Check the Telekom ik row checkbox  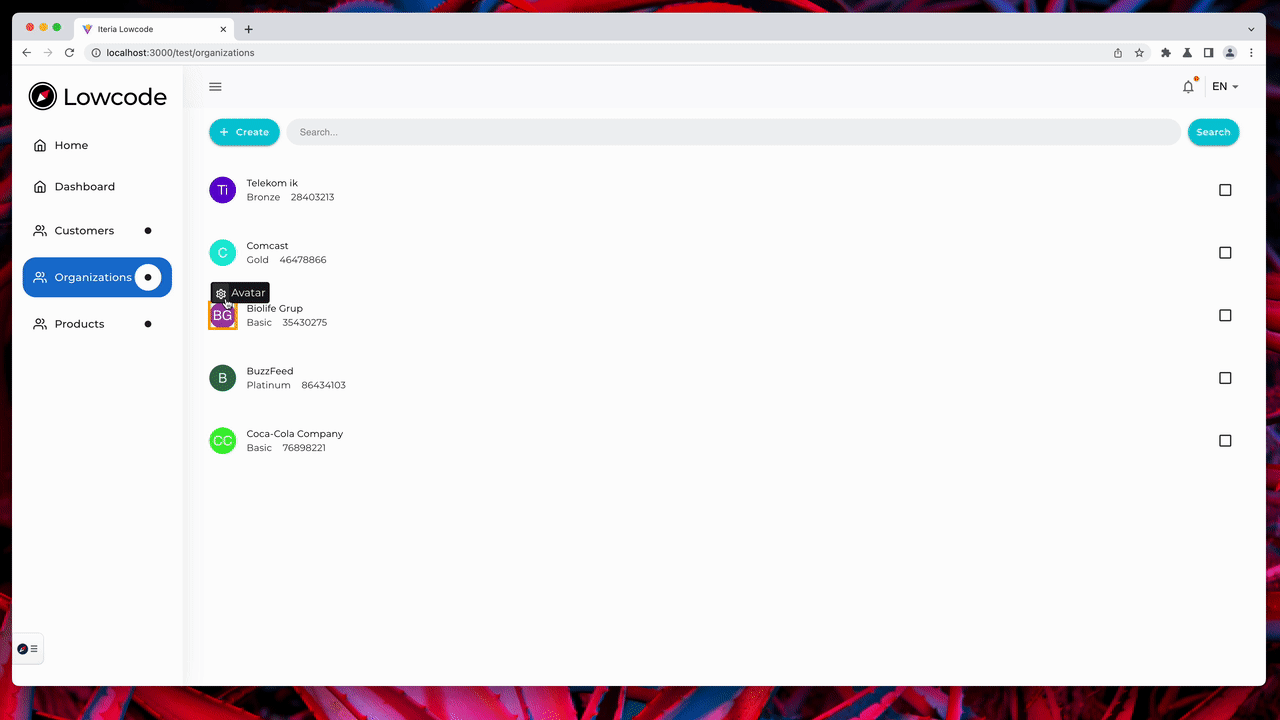(1225, 190)
